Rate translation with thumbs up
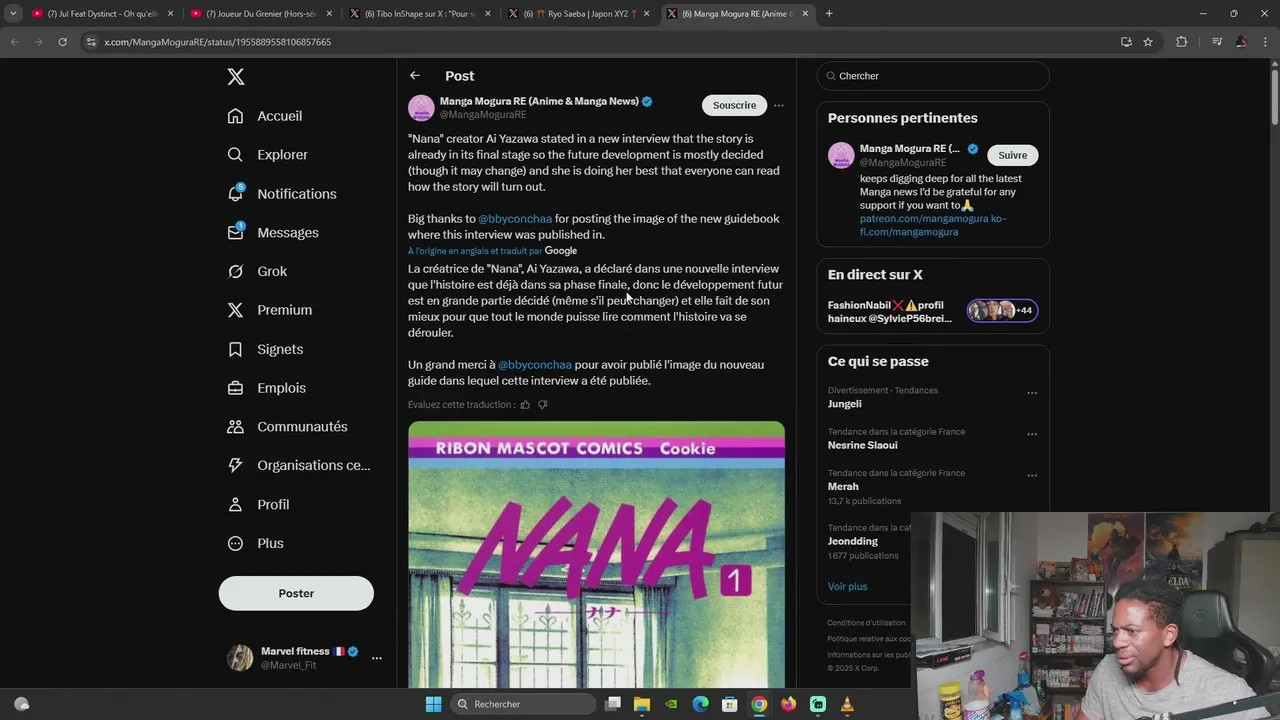 pos(525,405)
